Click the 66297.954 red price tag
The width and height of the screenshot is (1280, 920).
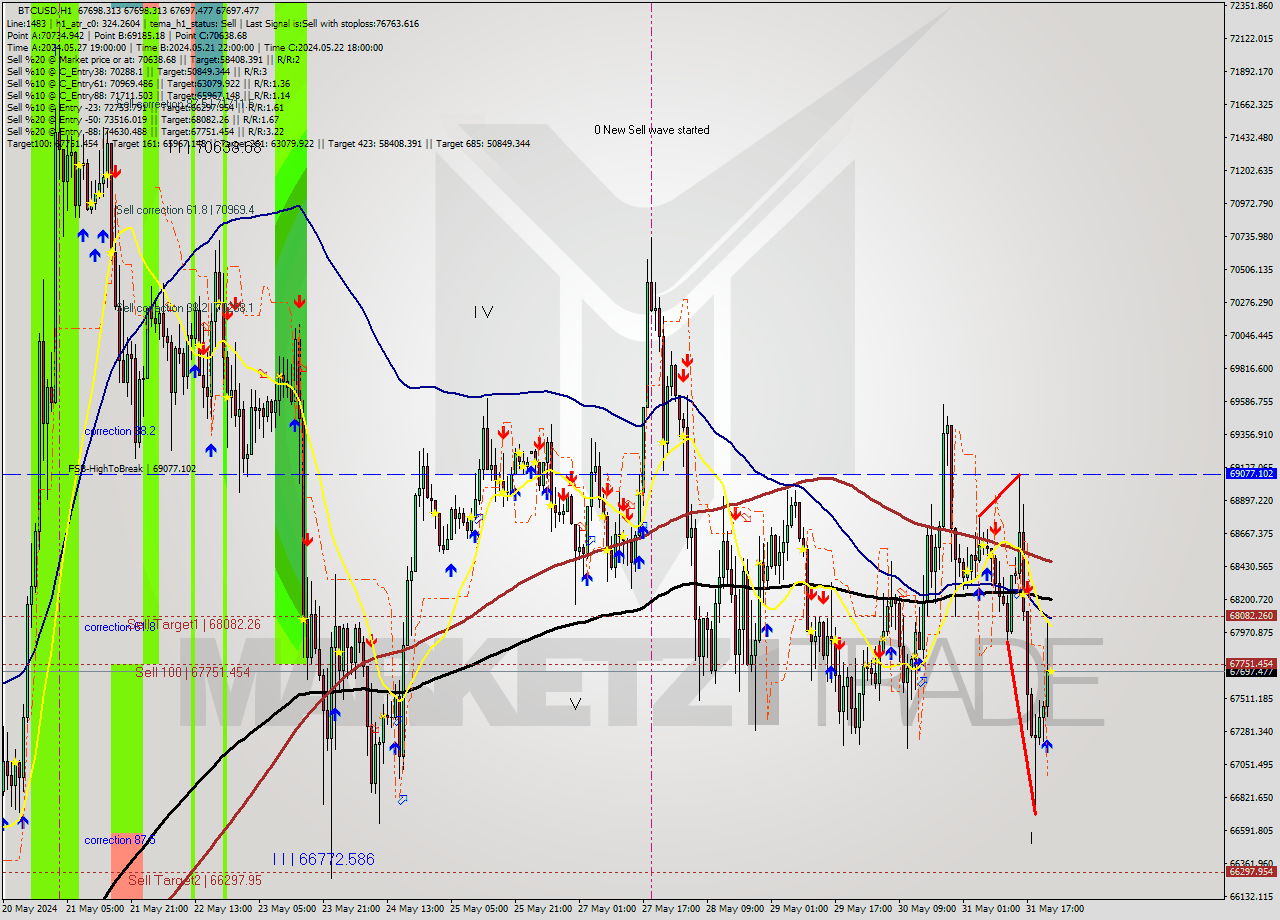[x=1250, y=872]
